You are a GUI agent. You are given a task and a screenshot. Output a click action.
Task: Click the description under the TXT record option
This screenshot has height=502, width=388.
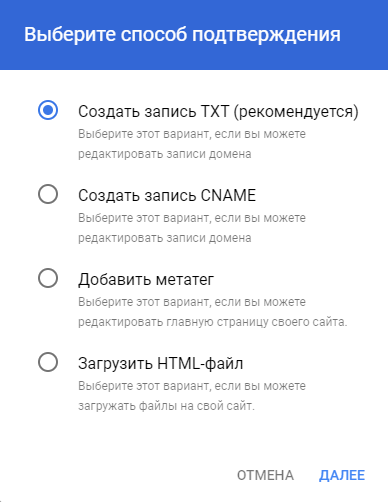[x=192, y=144]
